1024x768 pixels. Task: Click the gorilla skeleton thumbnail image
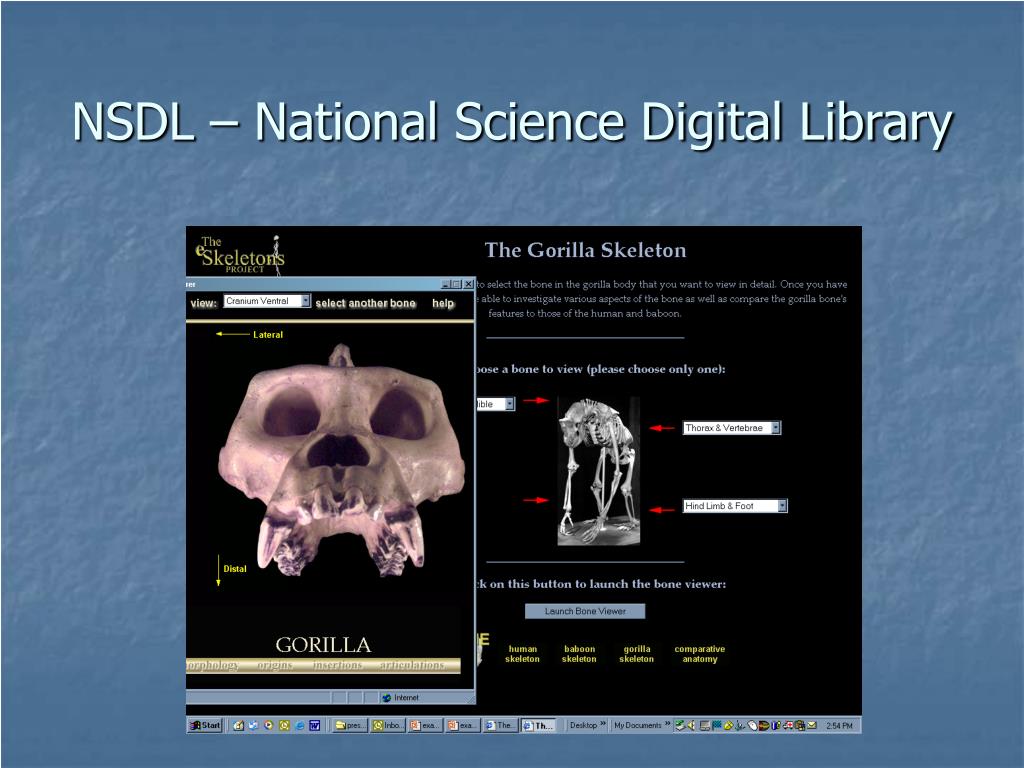(x=598, y=471)
